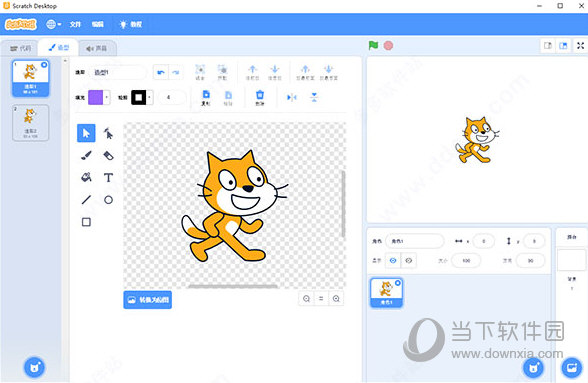
Task: Click the Backward one layer icon
Action: [274, 72]
